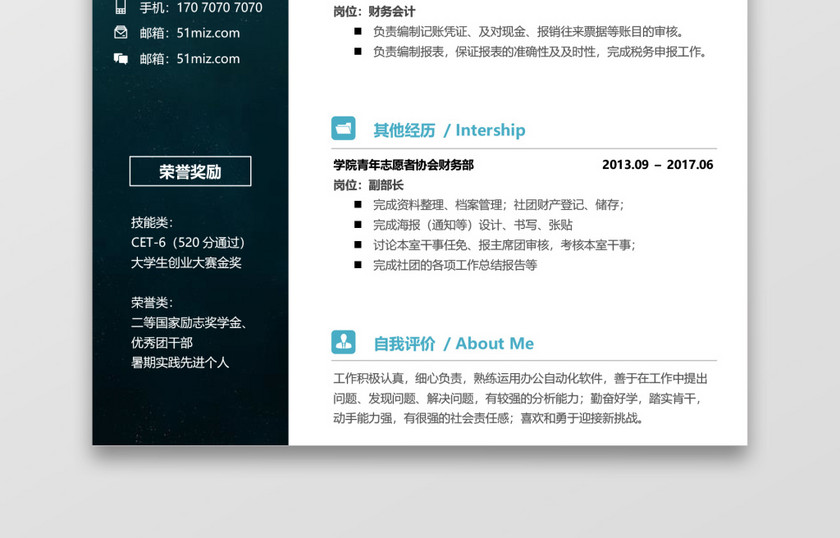Select bullet 完成资料整理、档案管理
840x538 pixels.
(498, 205)
